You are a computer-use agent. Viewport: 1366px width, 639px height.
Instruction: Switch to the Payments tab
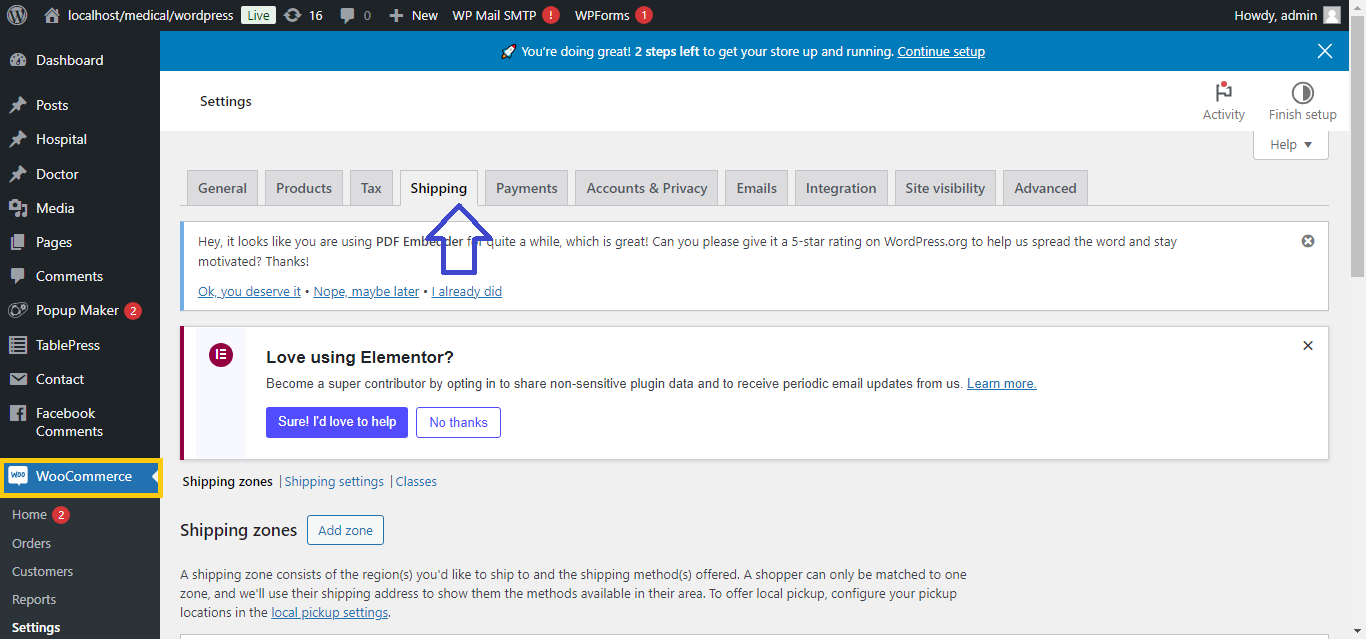527,188
